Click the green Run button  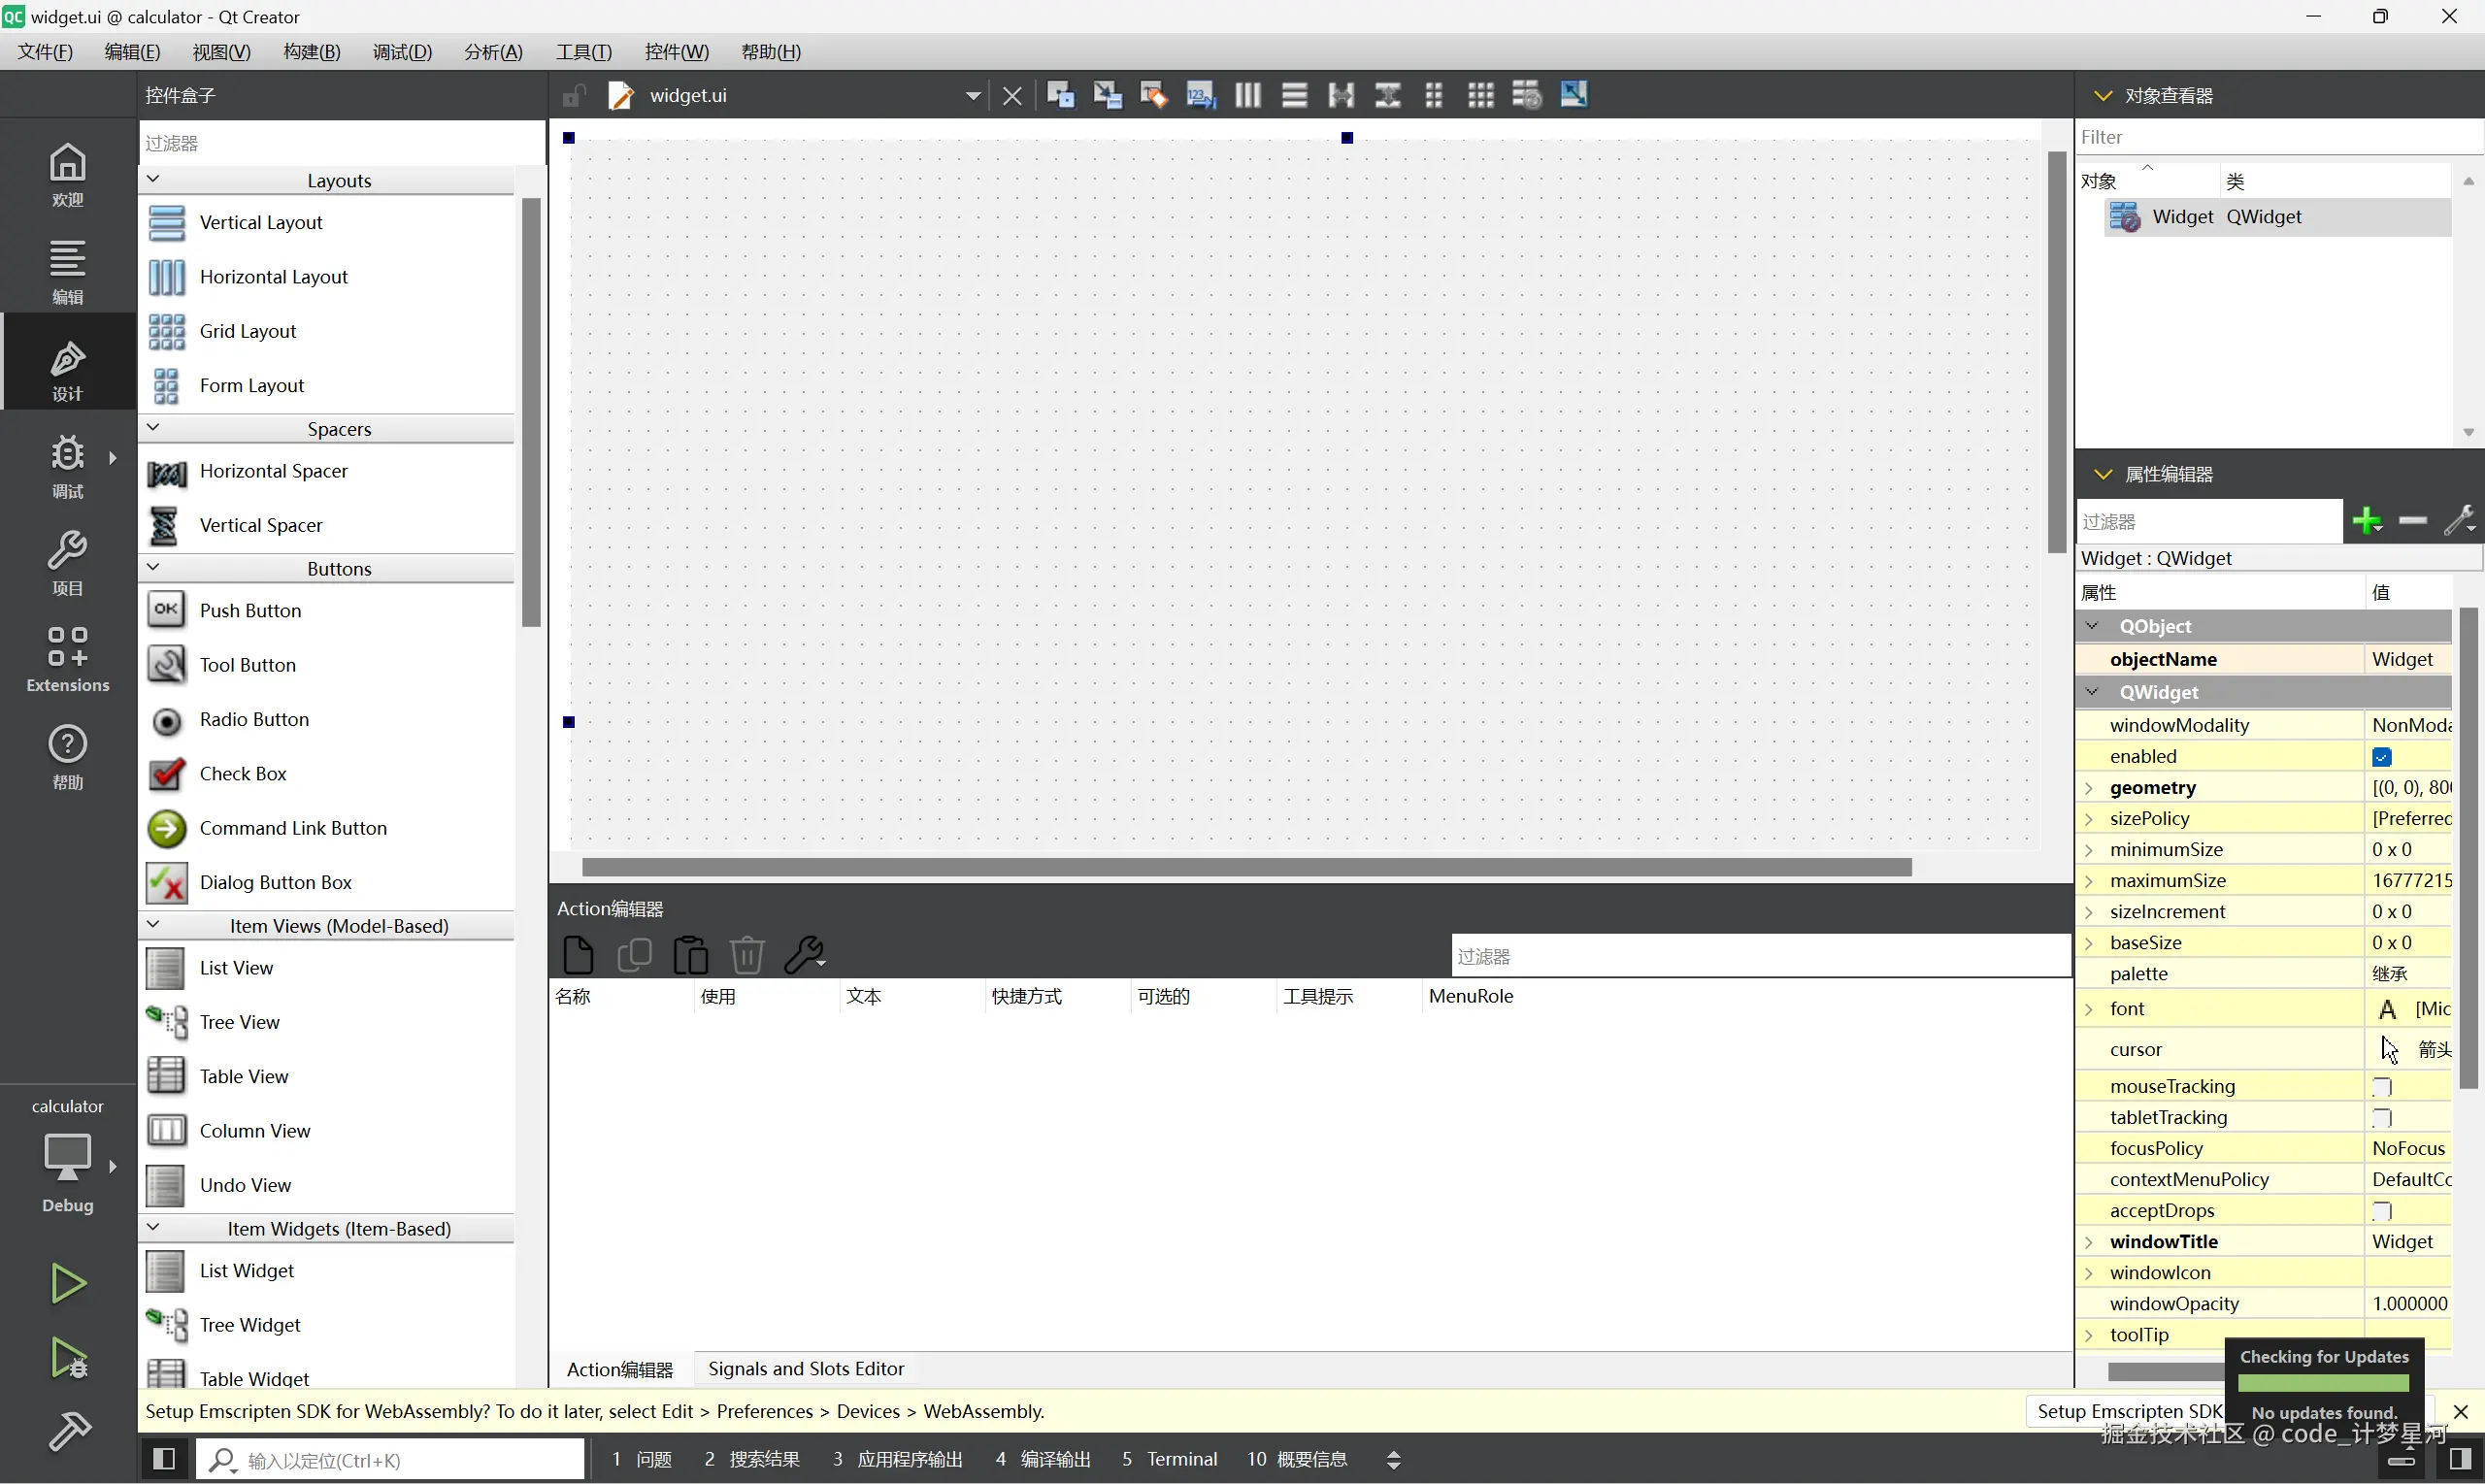(x=67, y=1283)
